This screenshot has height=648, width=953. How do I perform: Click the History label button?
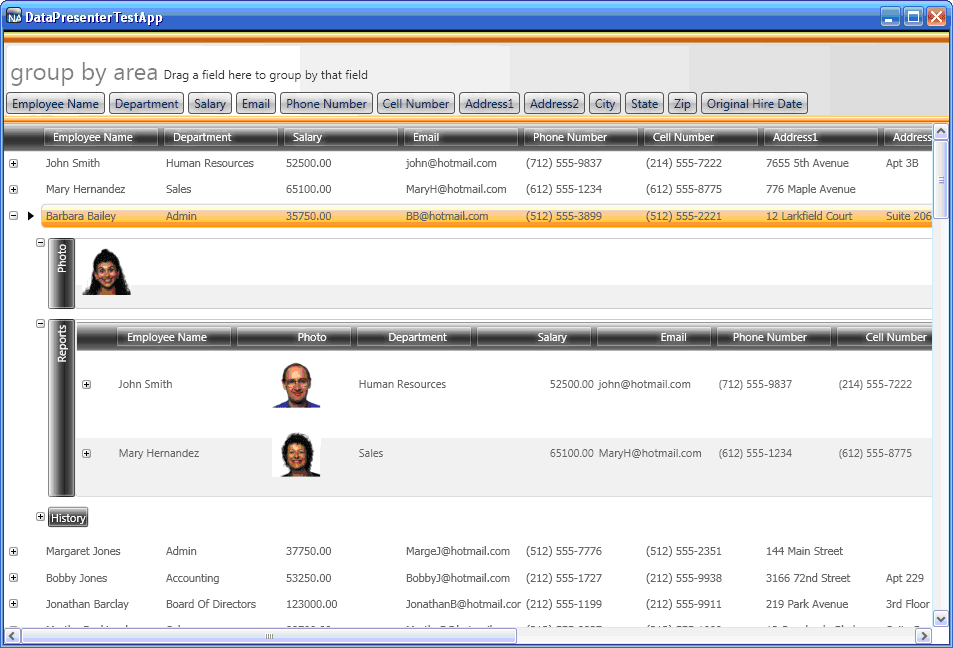coord(69,518)
